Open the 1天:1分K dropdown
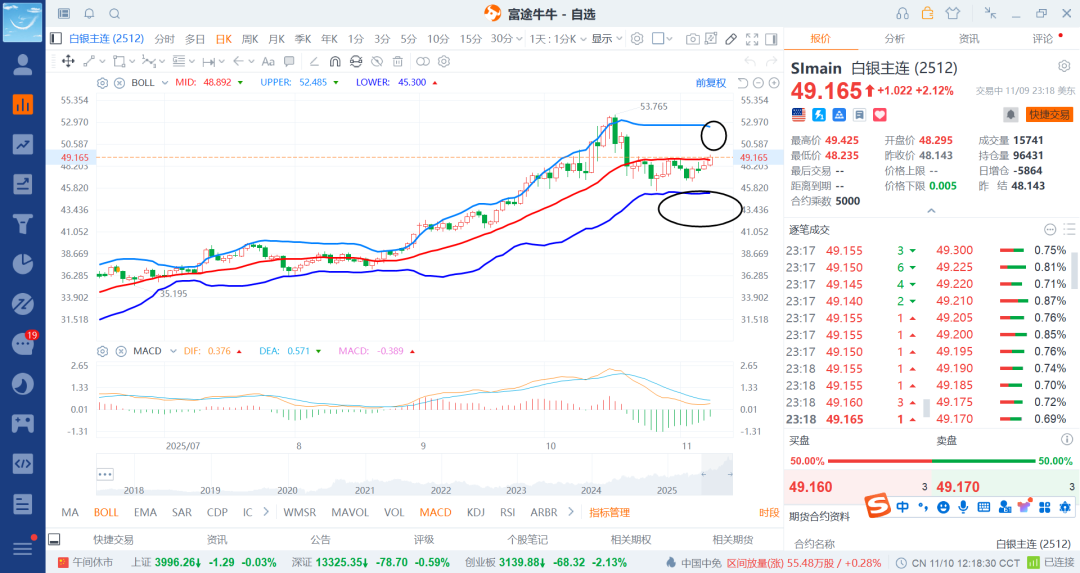 [558, 39]
